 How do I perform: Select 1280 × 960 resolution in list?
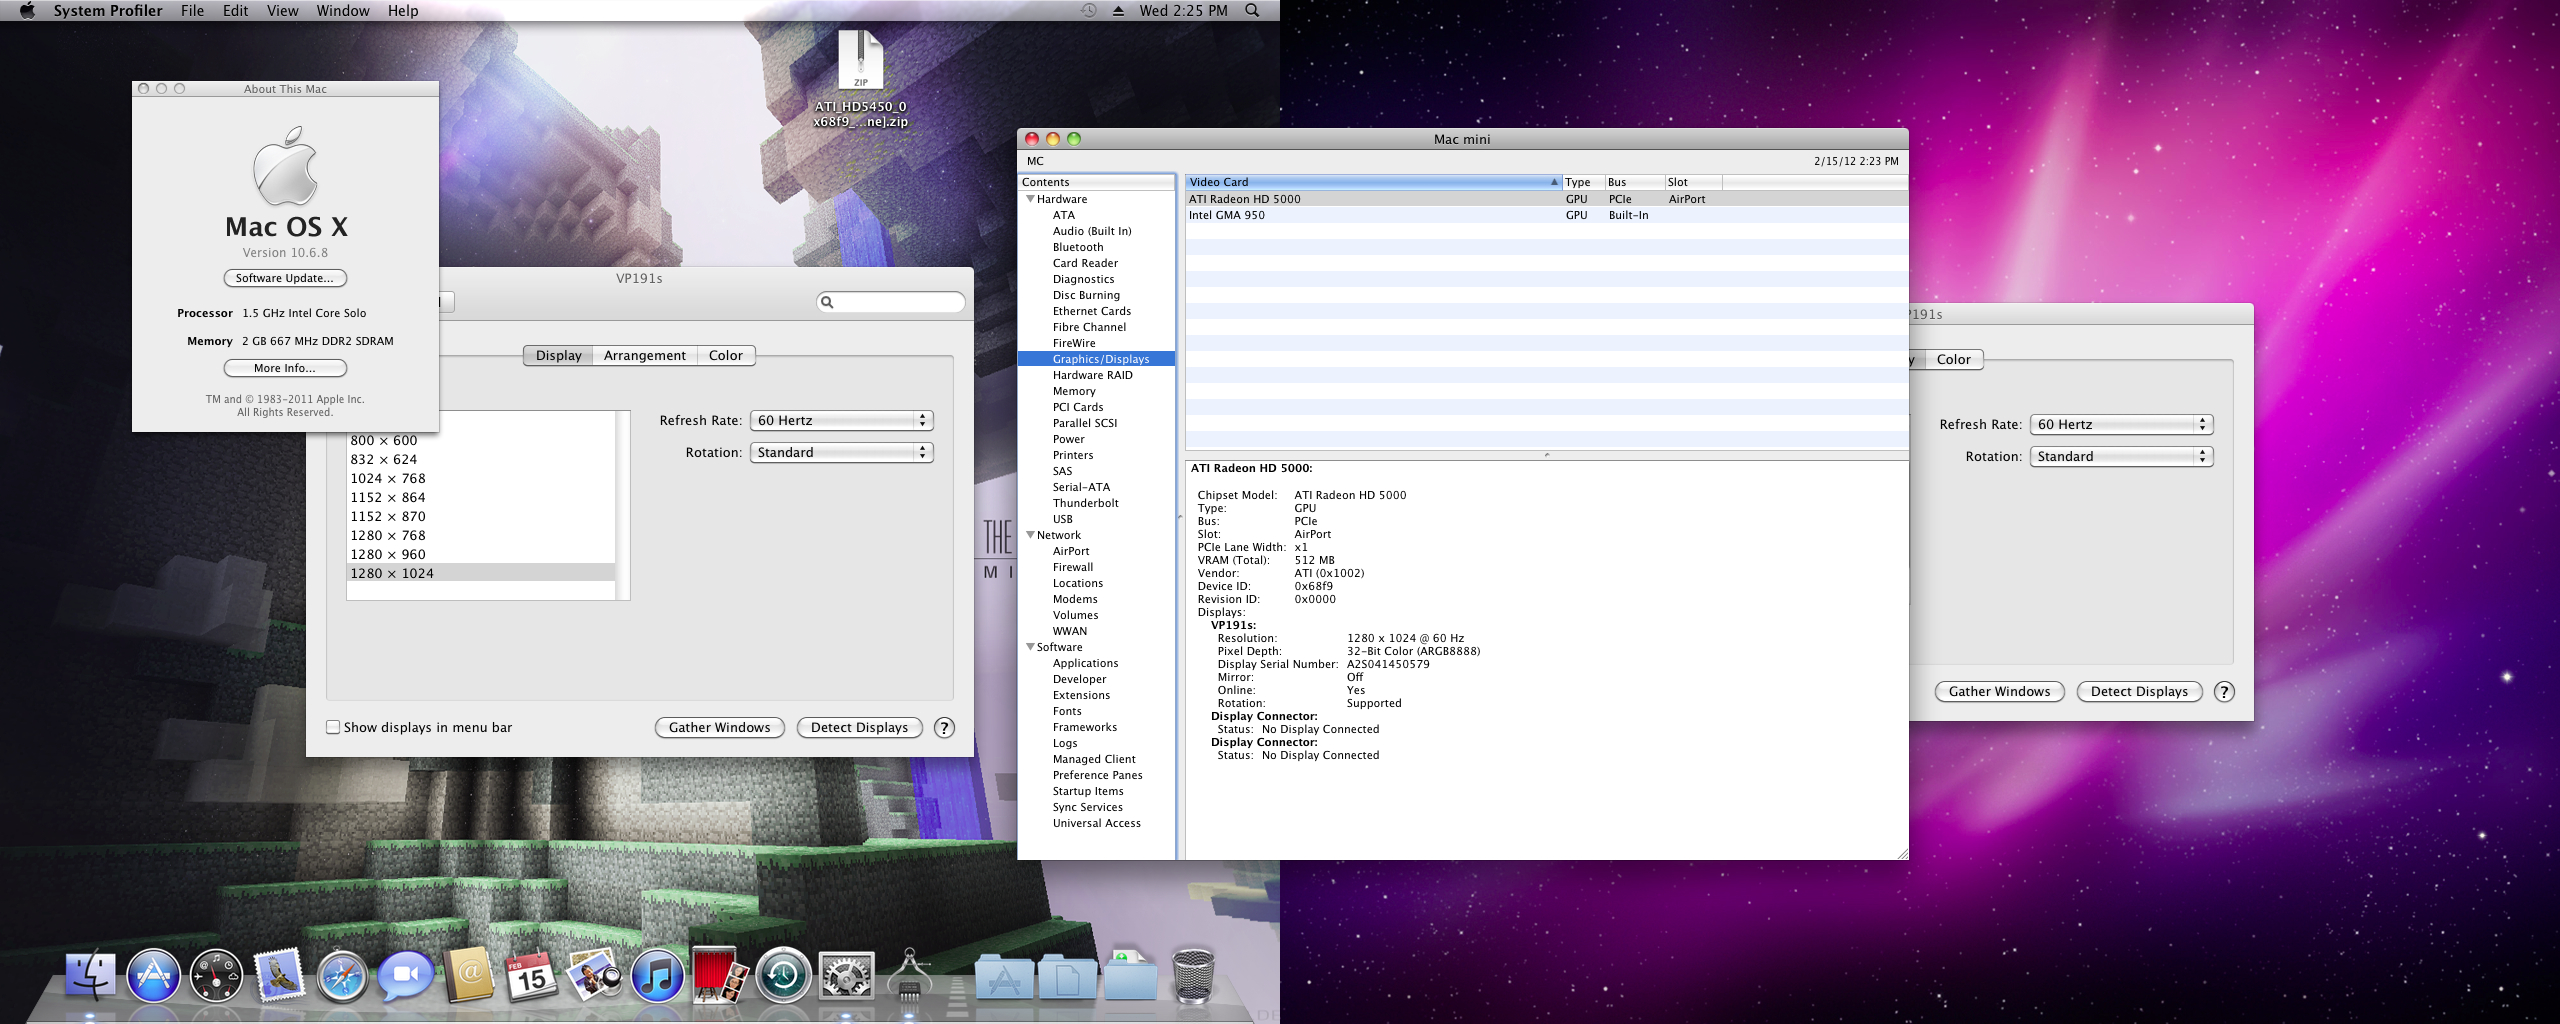click(481, 555)
